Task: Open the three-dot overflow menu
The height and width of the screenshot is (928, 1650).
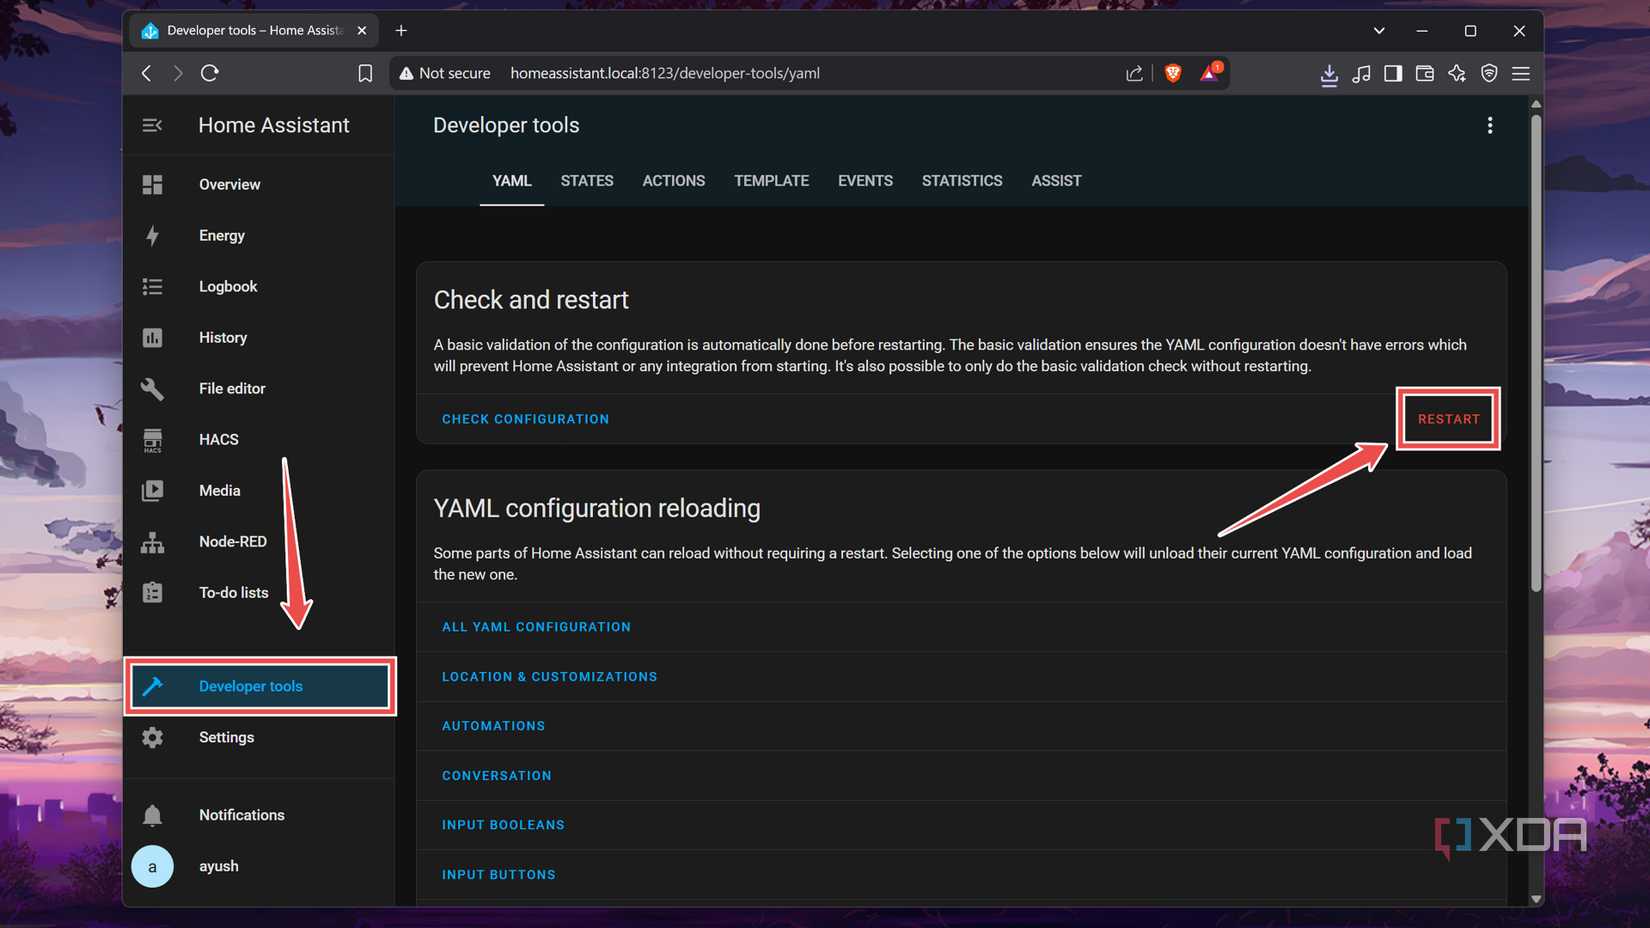Action: (1489, 125)
